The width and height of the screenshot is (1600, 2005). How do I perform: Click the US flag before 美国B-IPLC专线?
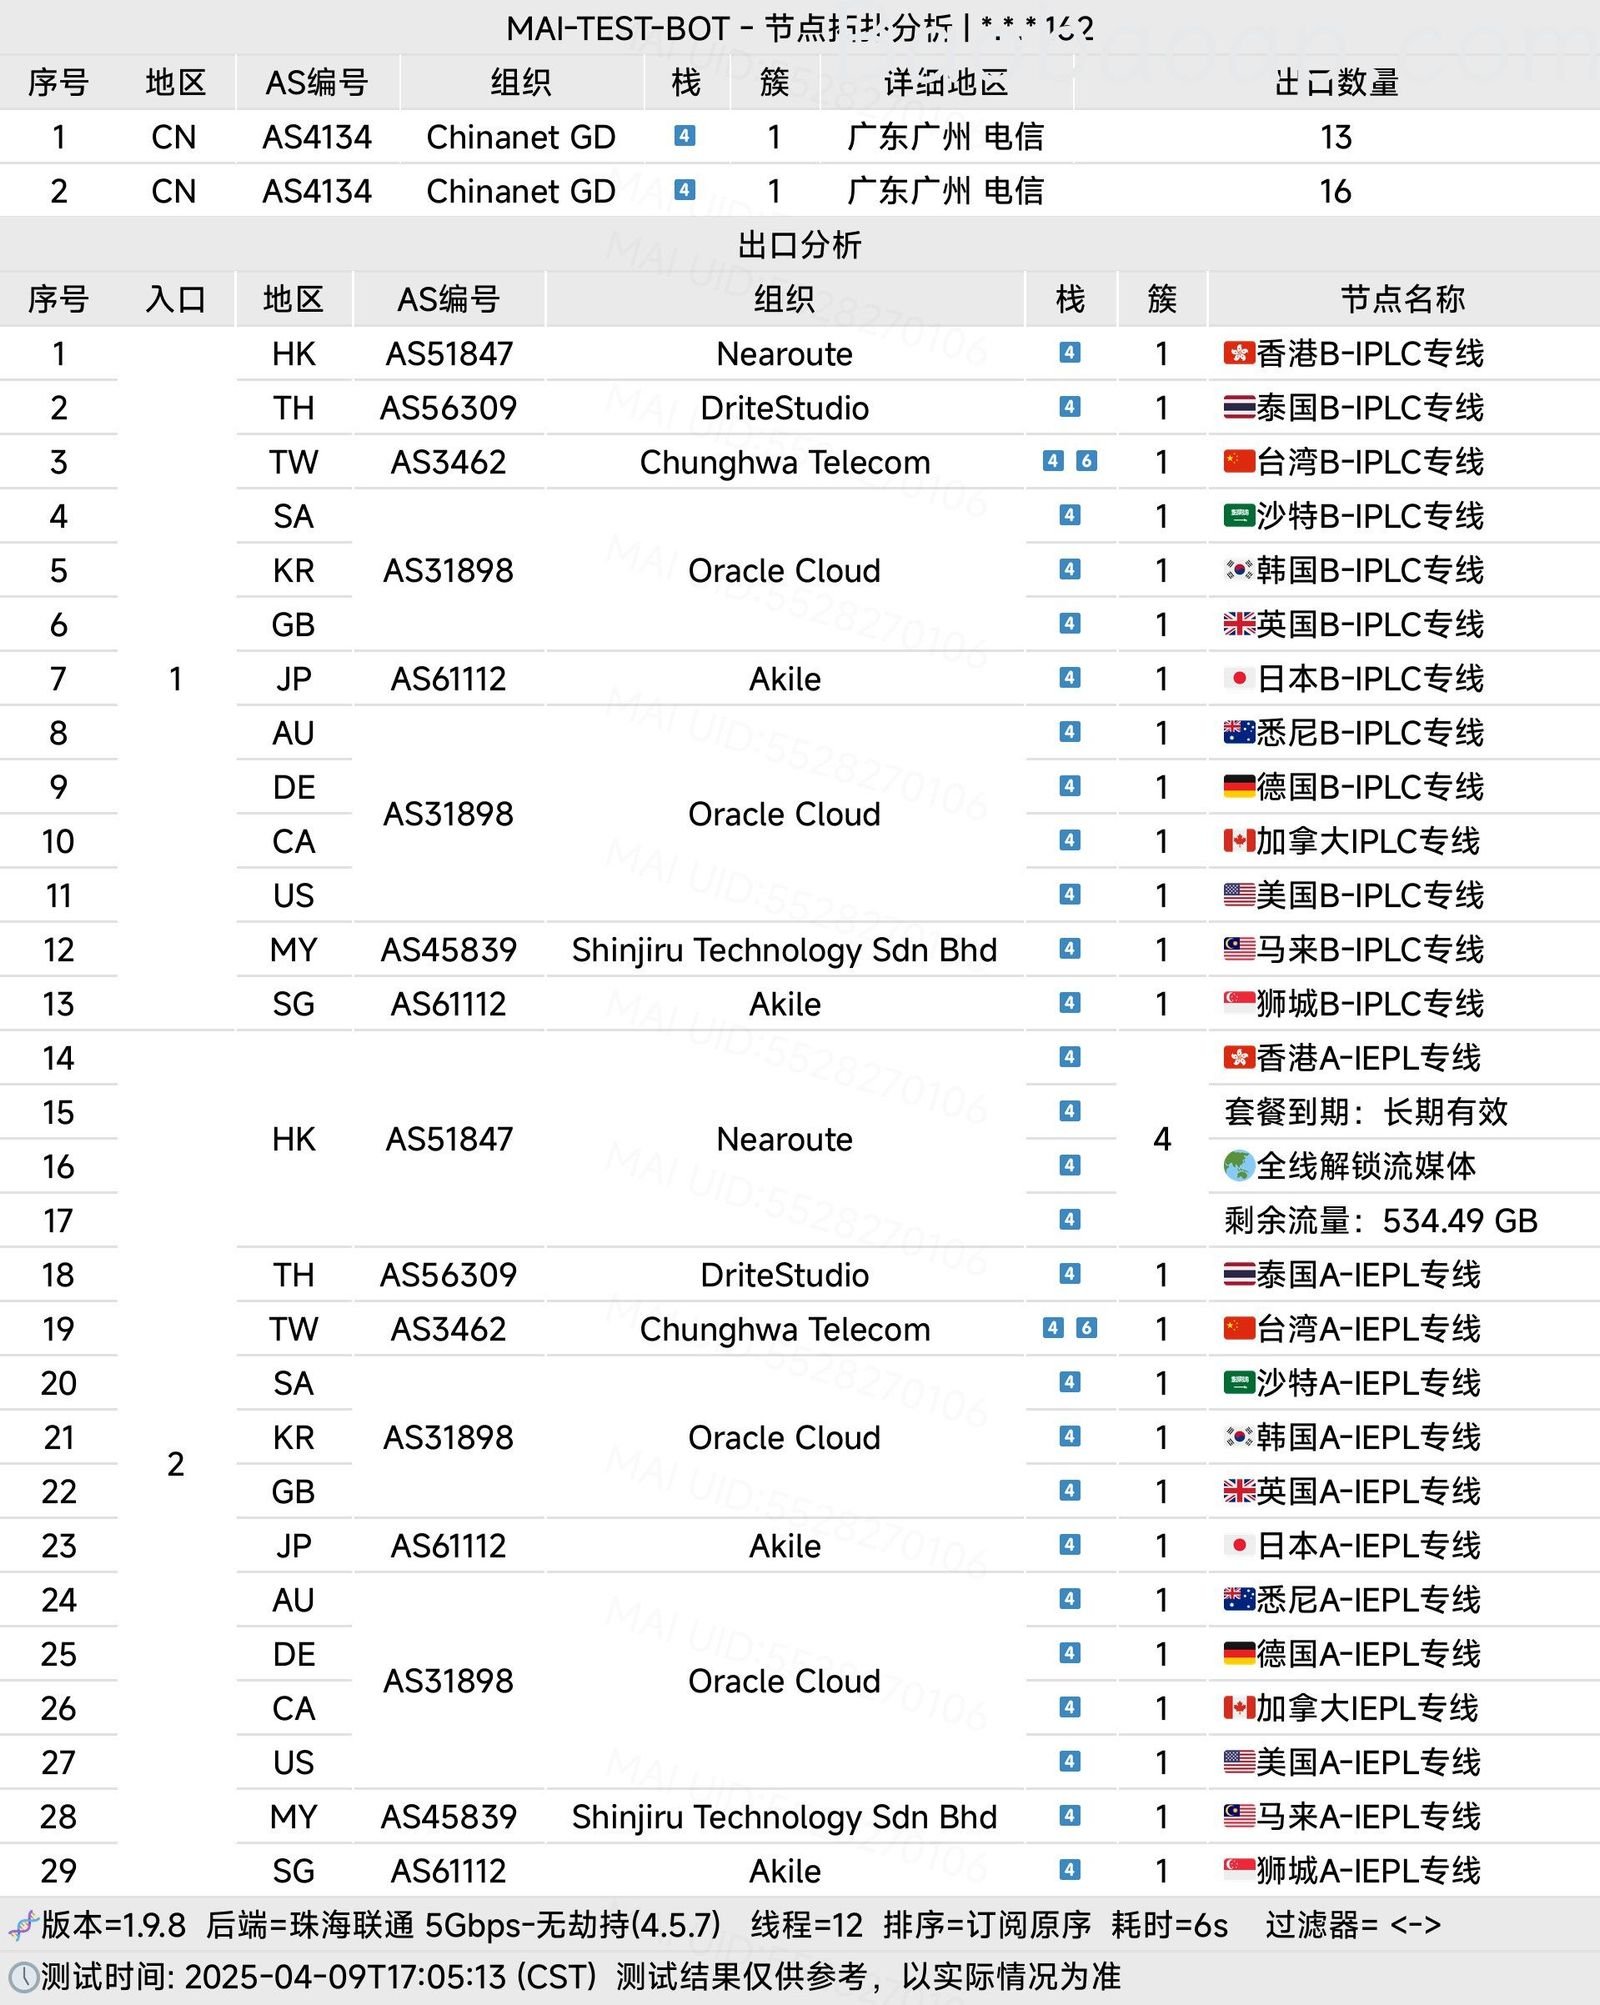pos(1239,894)
